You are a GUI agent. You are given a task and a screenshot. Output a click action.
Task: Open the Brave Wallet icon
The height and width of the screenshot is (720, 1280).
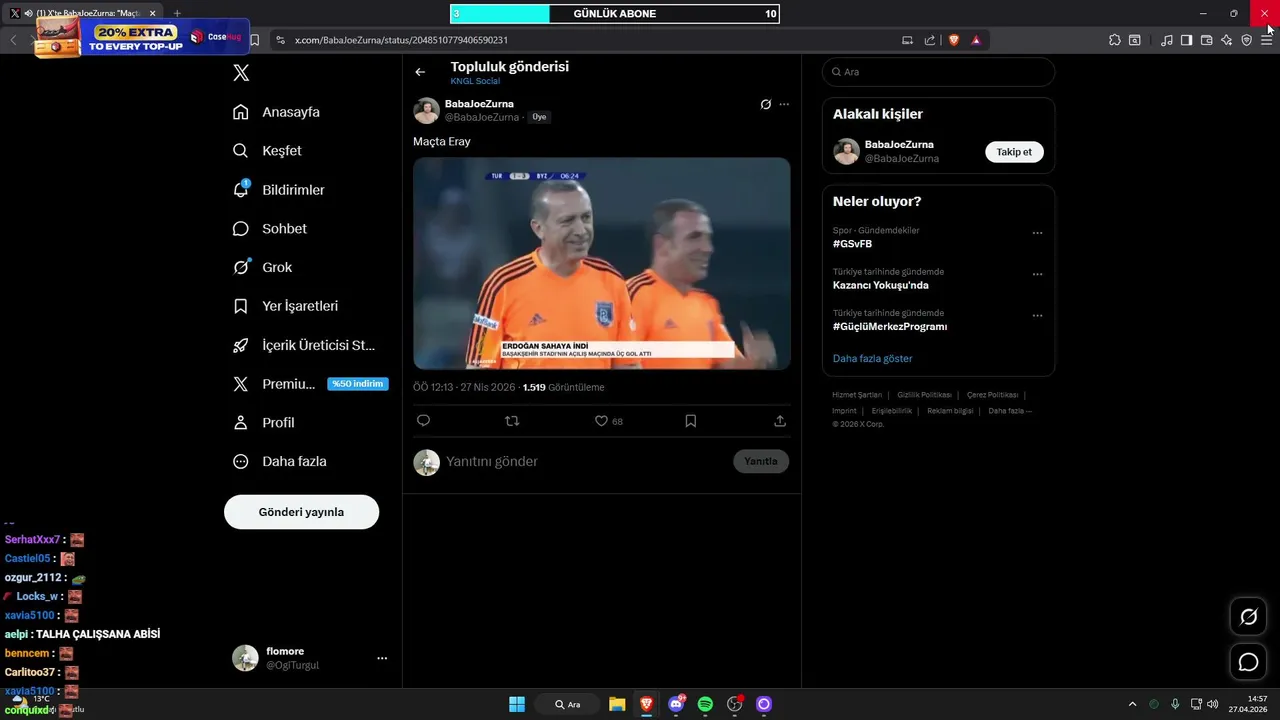tap(1206, 40)
